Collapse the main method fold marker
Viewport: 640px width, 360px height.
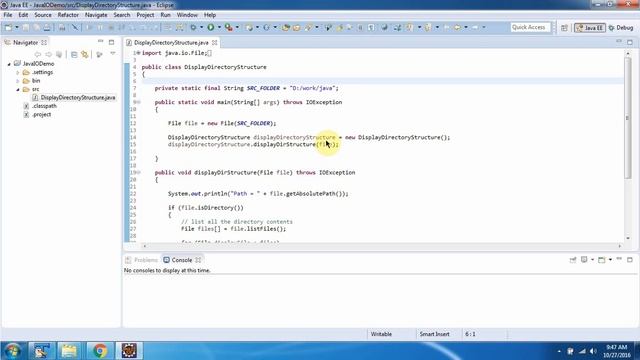(138, 102)
